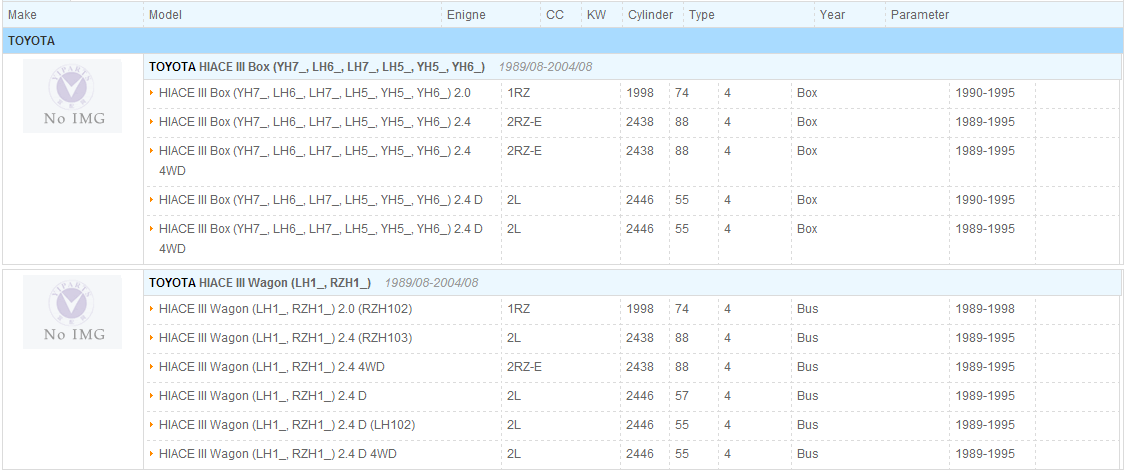Click orange arrow beside Box 2.4 D 4WD
Viewport: 1124px width, 471px height.
152,229
